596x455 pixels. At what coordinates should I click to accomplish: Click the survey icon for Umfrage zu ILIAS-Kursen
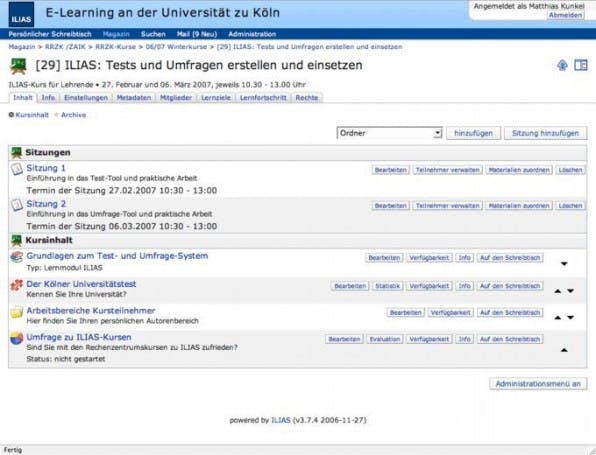click(17, 338)
